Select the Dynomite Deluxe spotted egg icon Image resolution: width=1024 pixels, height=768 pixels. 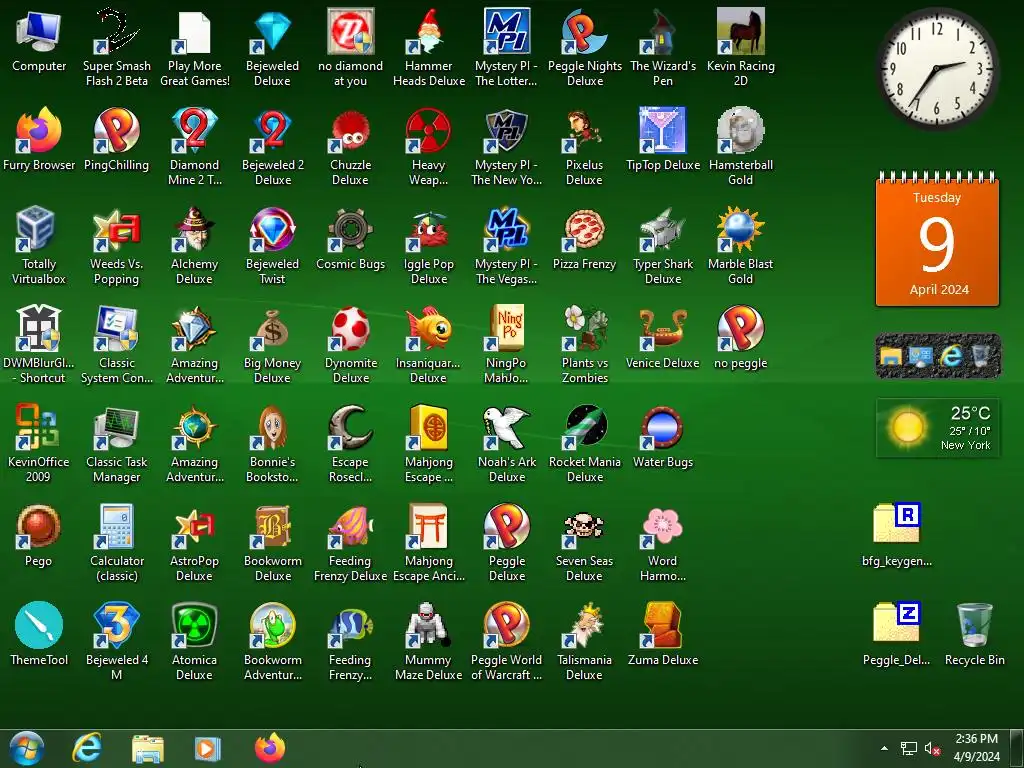[x=351, y=328]
